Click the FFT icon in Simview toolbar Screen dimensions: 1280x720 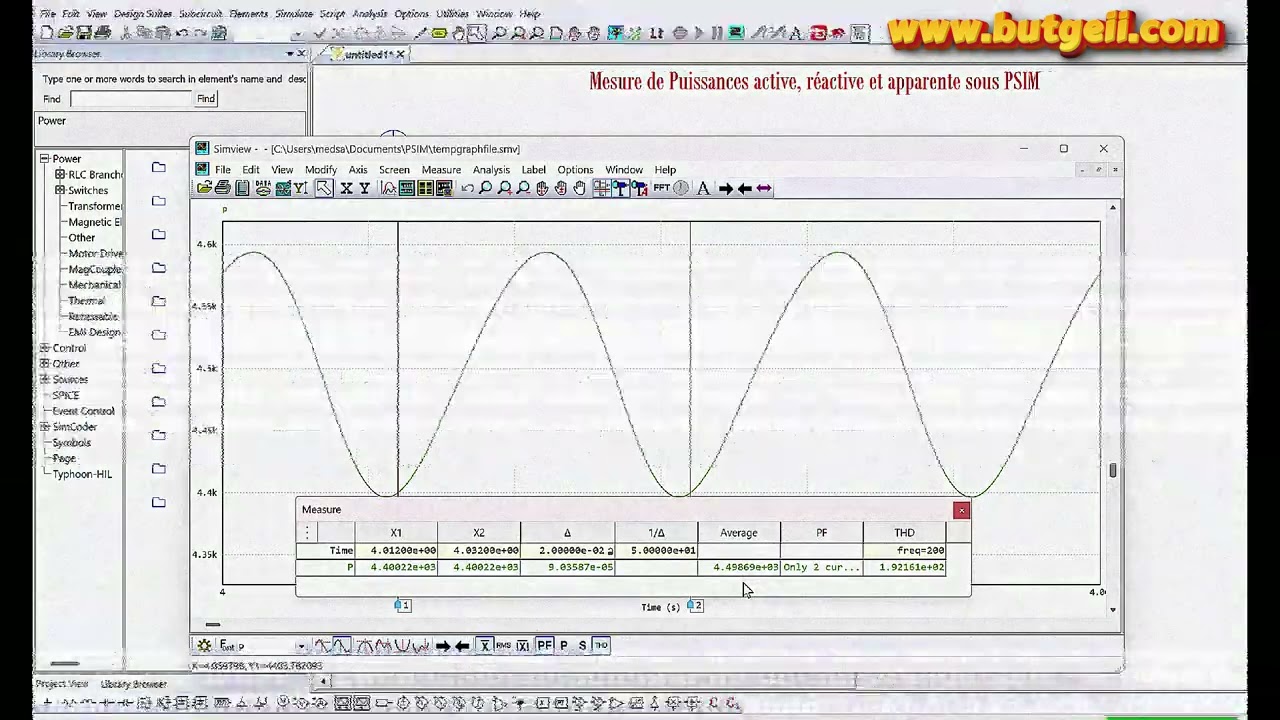[661, 188]
